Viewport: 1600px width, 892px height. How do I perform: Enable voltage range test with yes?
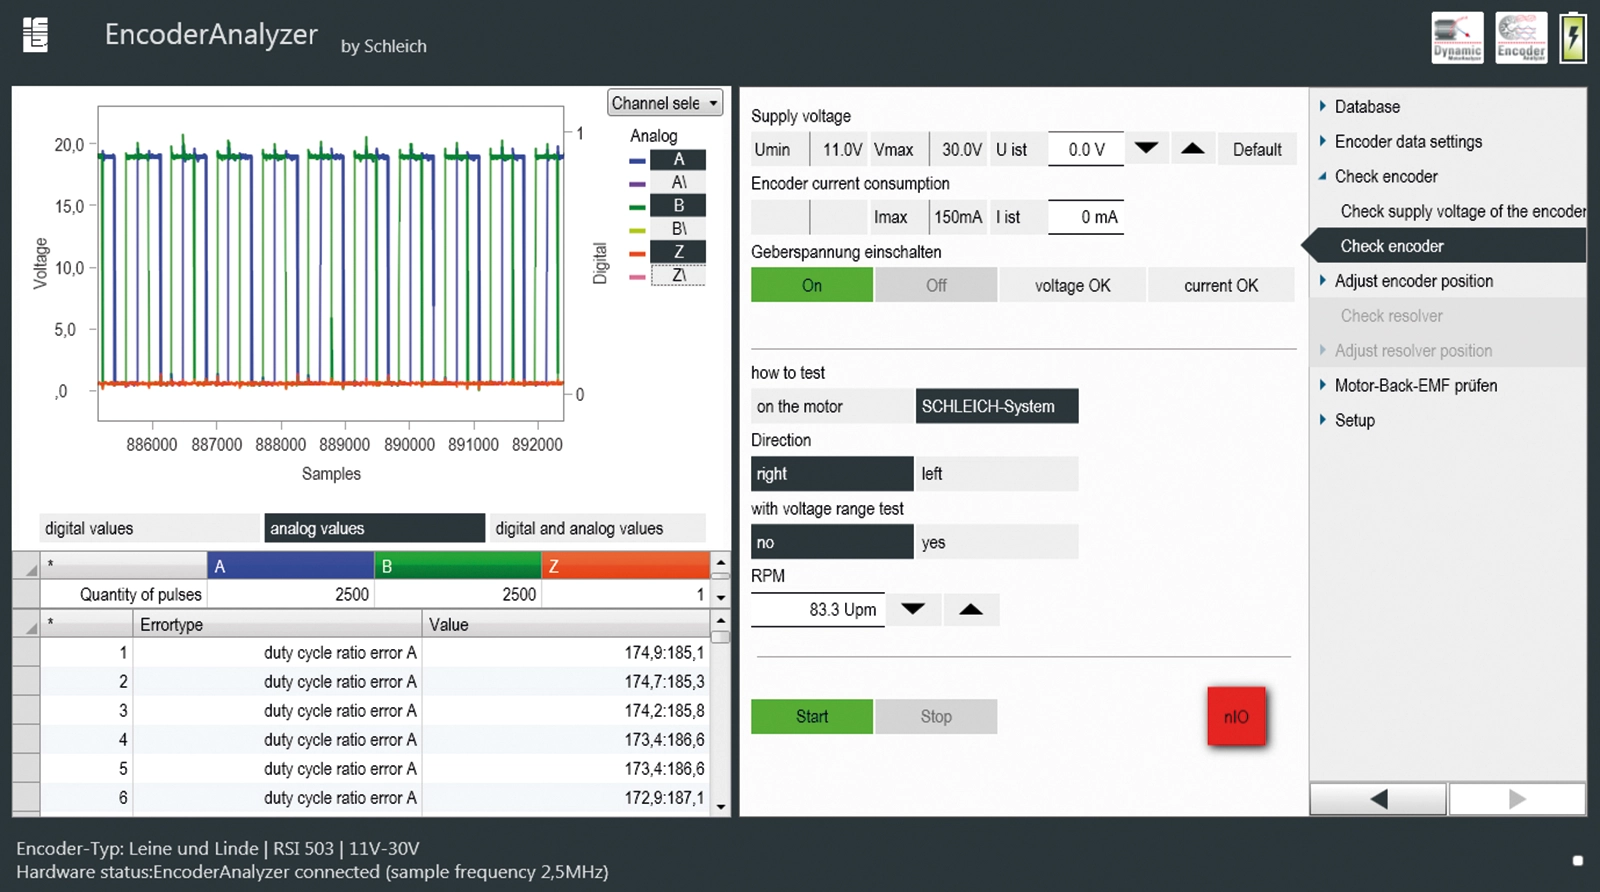pos(996,543)
